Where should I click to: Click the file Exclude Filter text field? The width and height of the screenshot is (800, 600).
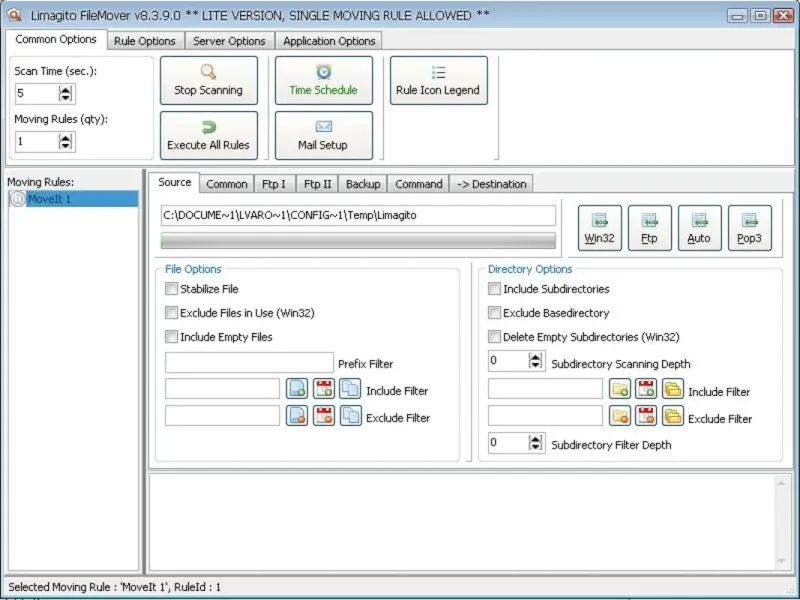point(222,416)
